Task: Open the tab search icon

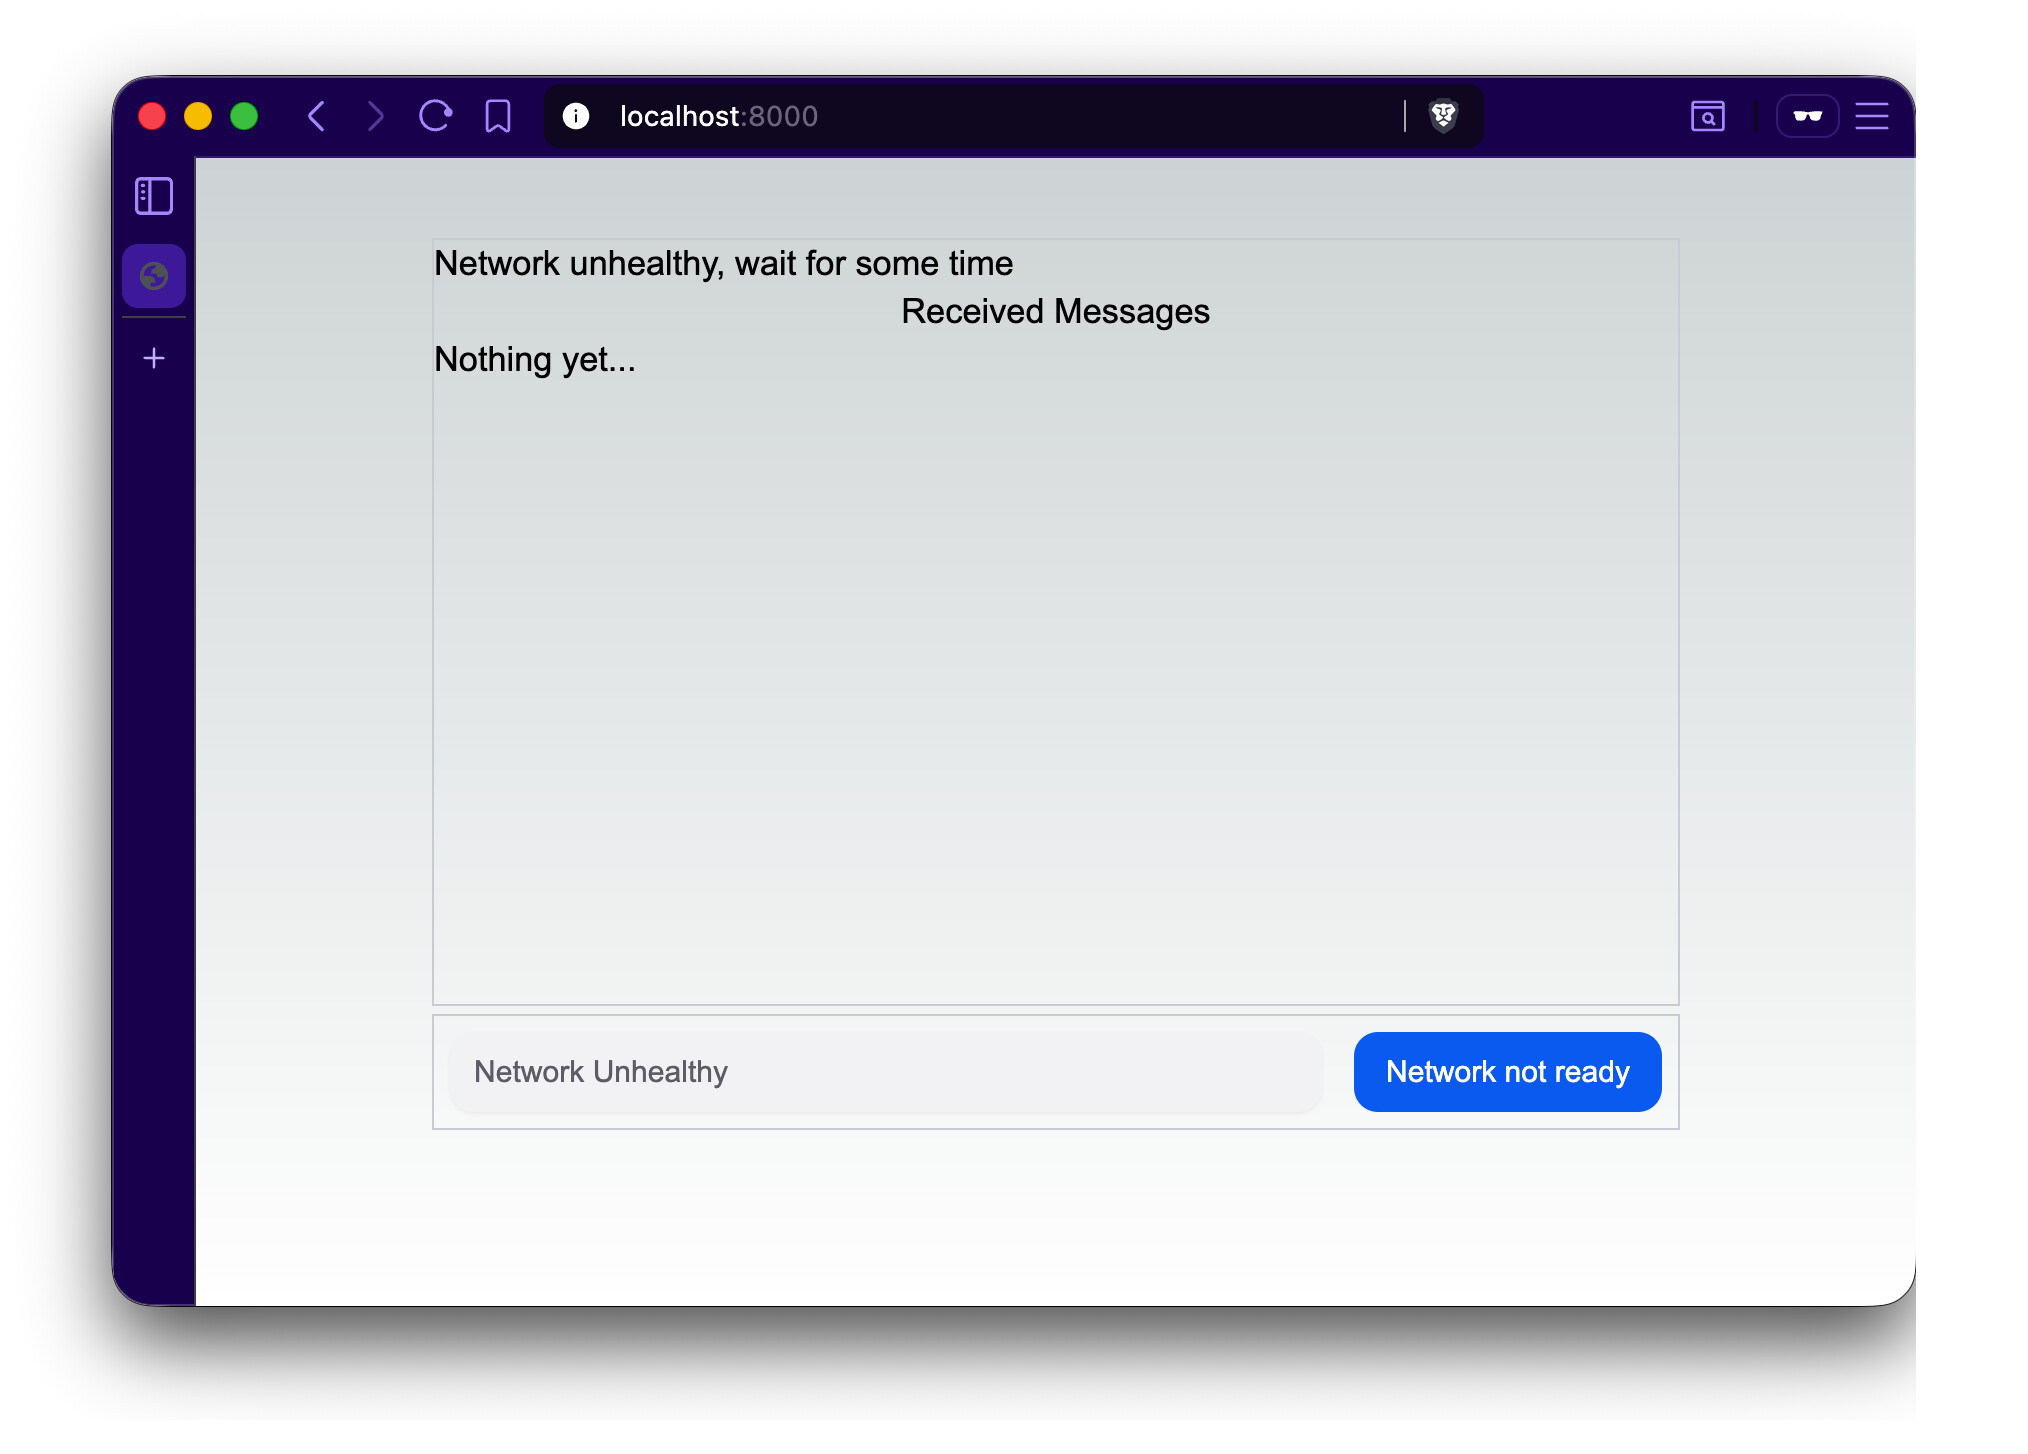Action: pyautogui.click(x=1707, y=116)
